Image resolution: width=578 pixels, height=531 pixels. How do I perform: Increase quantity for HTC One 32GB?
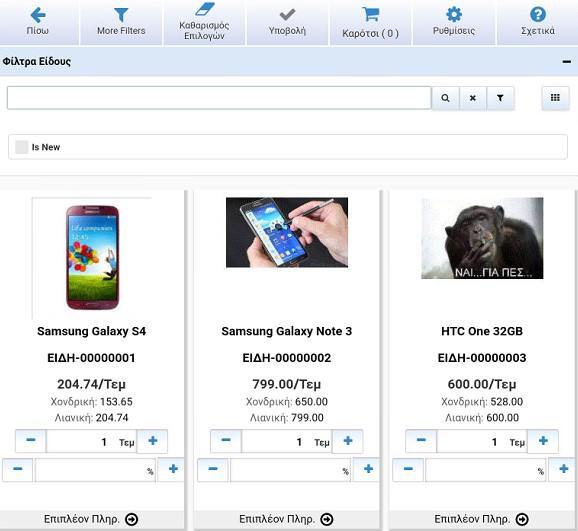click(543, 441)
